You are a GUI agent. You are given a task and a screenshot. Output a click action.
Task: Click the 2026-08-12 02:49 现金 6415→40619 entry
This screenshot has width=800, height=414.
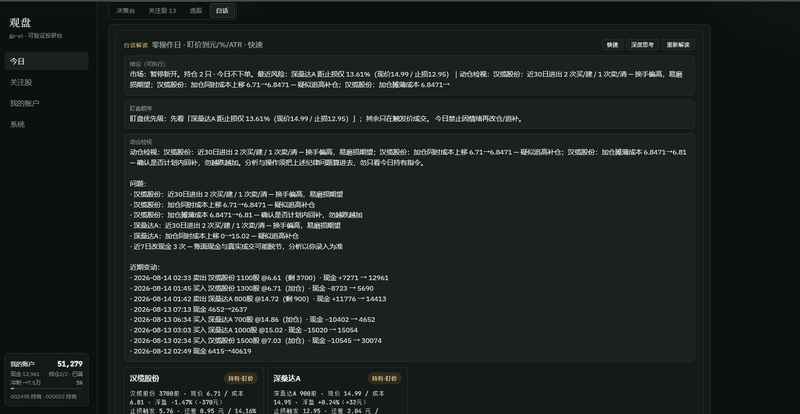click(x=190, y=351)
